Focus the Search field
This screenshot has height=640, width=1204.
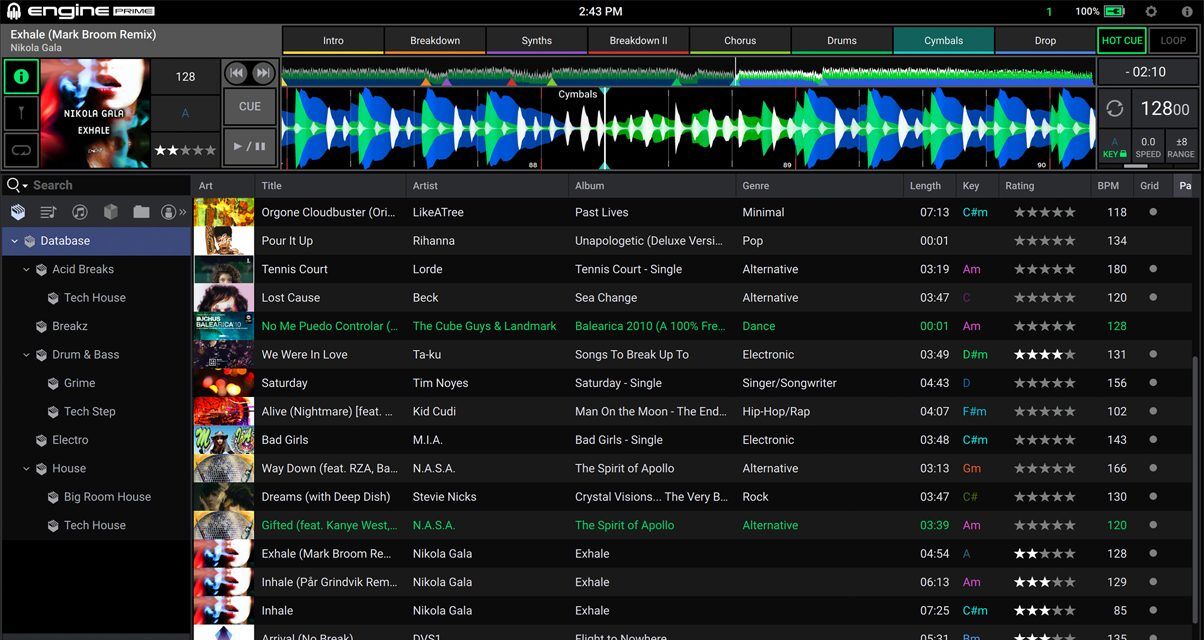point(108,185)
